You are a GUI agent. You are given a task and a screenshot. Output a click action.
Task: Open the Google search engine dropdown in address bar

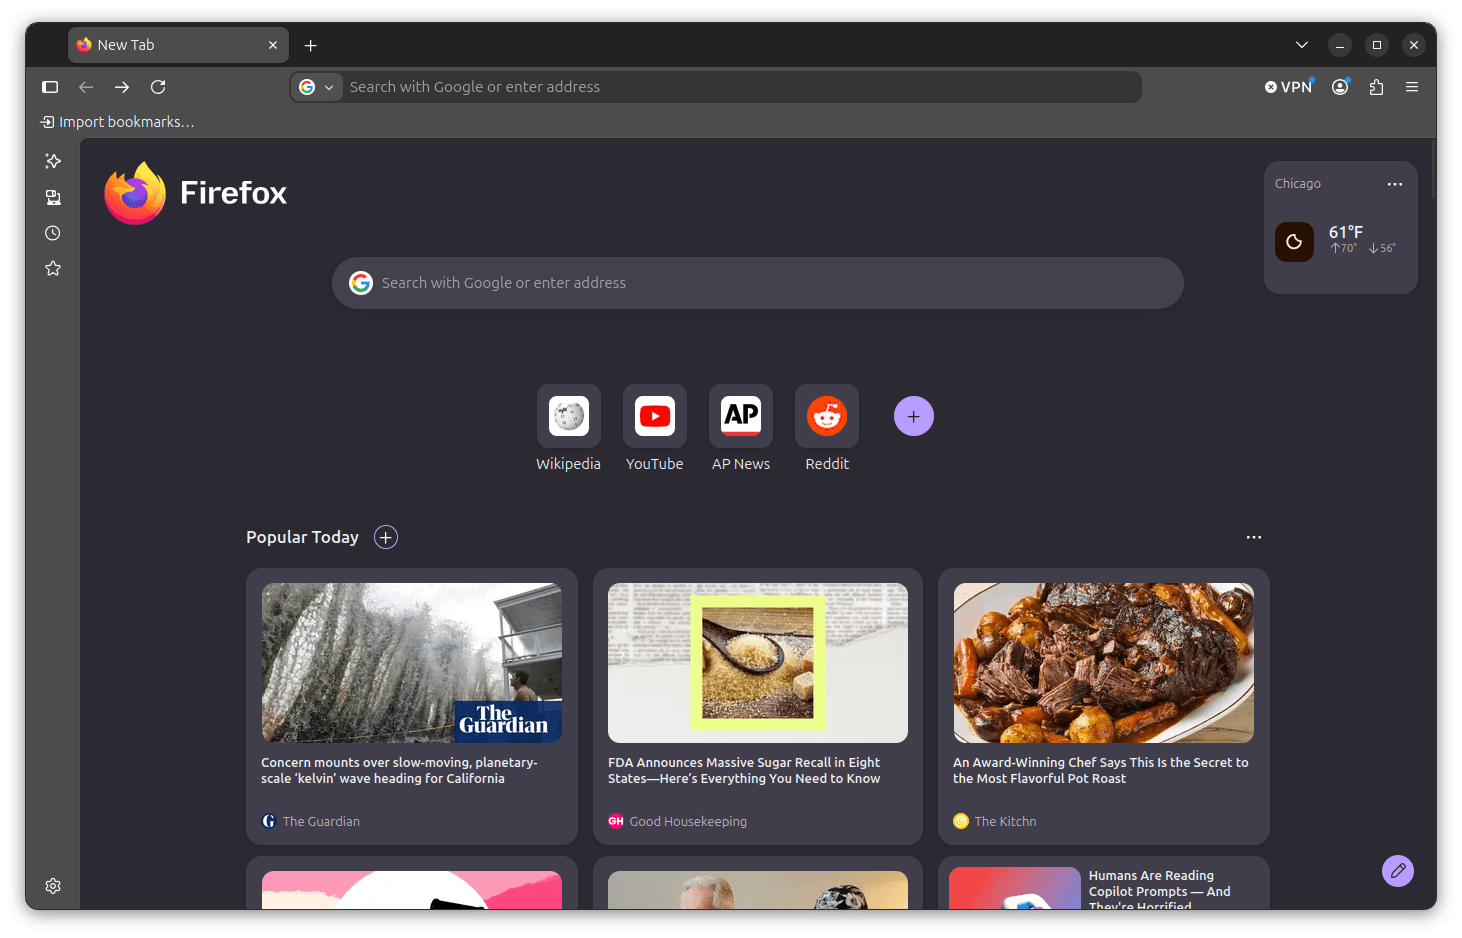(x=317, y=87)
